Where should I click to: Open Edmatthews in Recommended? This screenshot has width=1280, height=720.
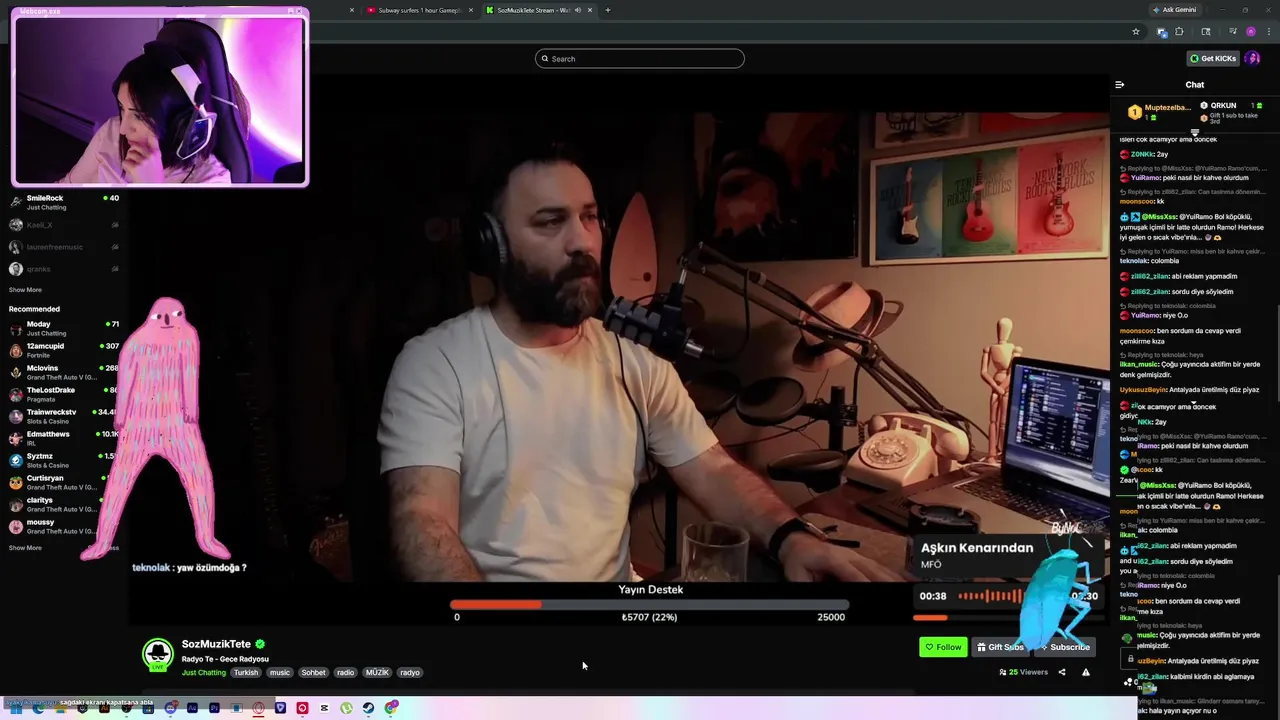point(64,438)
